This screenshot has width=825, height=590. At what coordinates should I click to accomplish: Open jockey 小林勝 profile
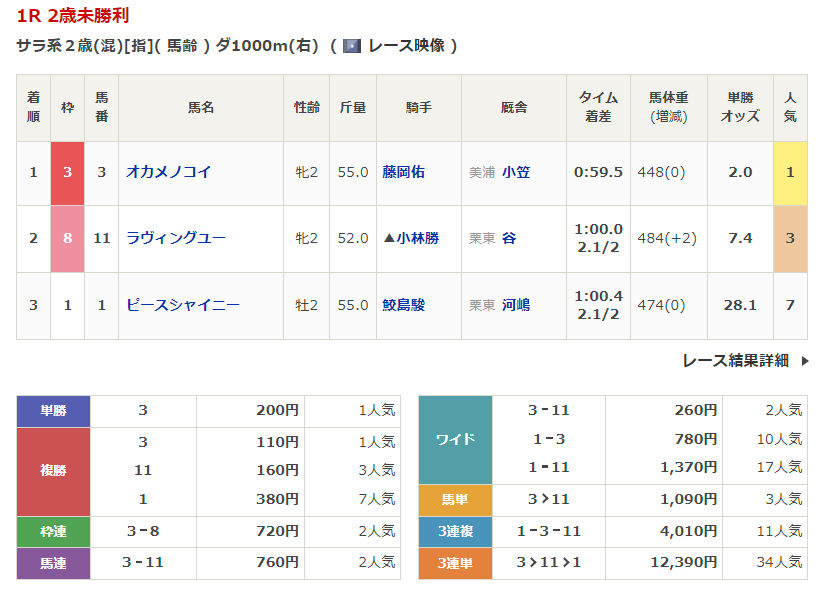[417, 238]
